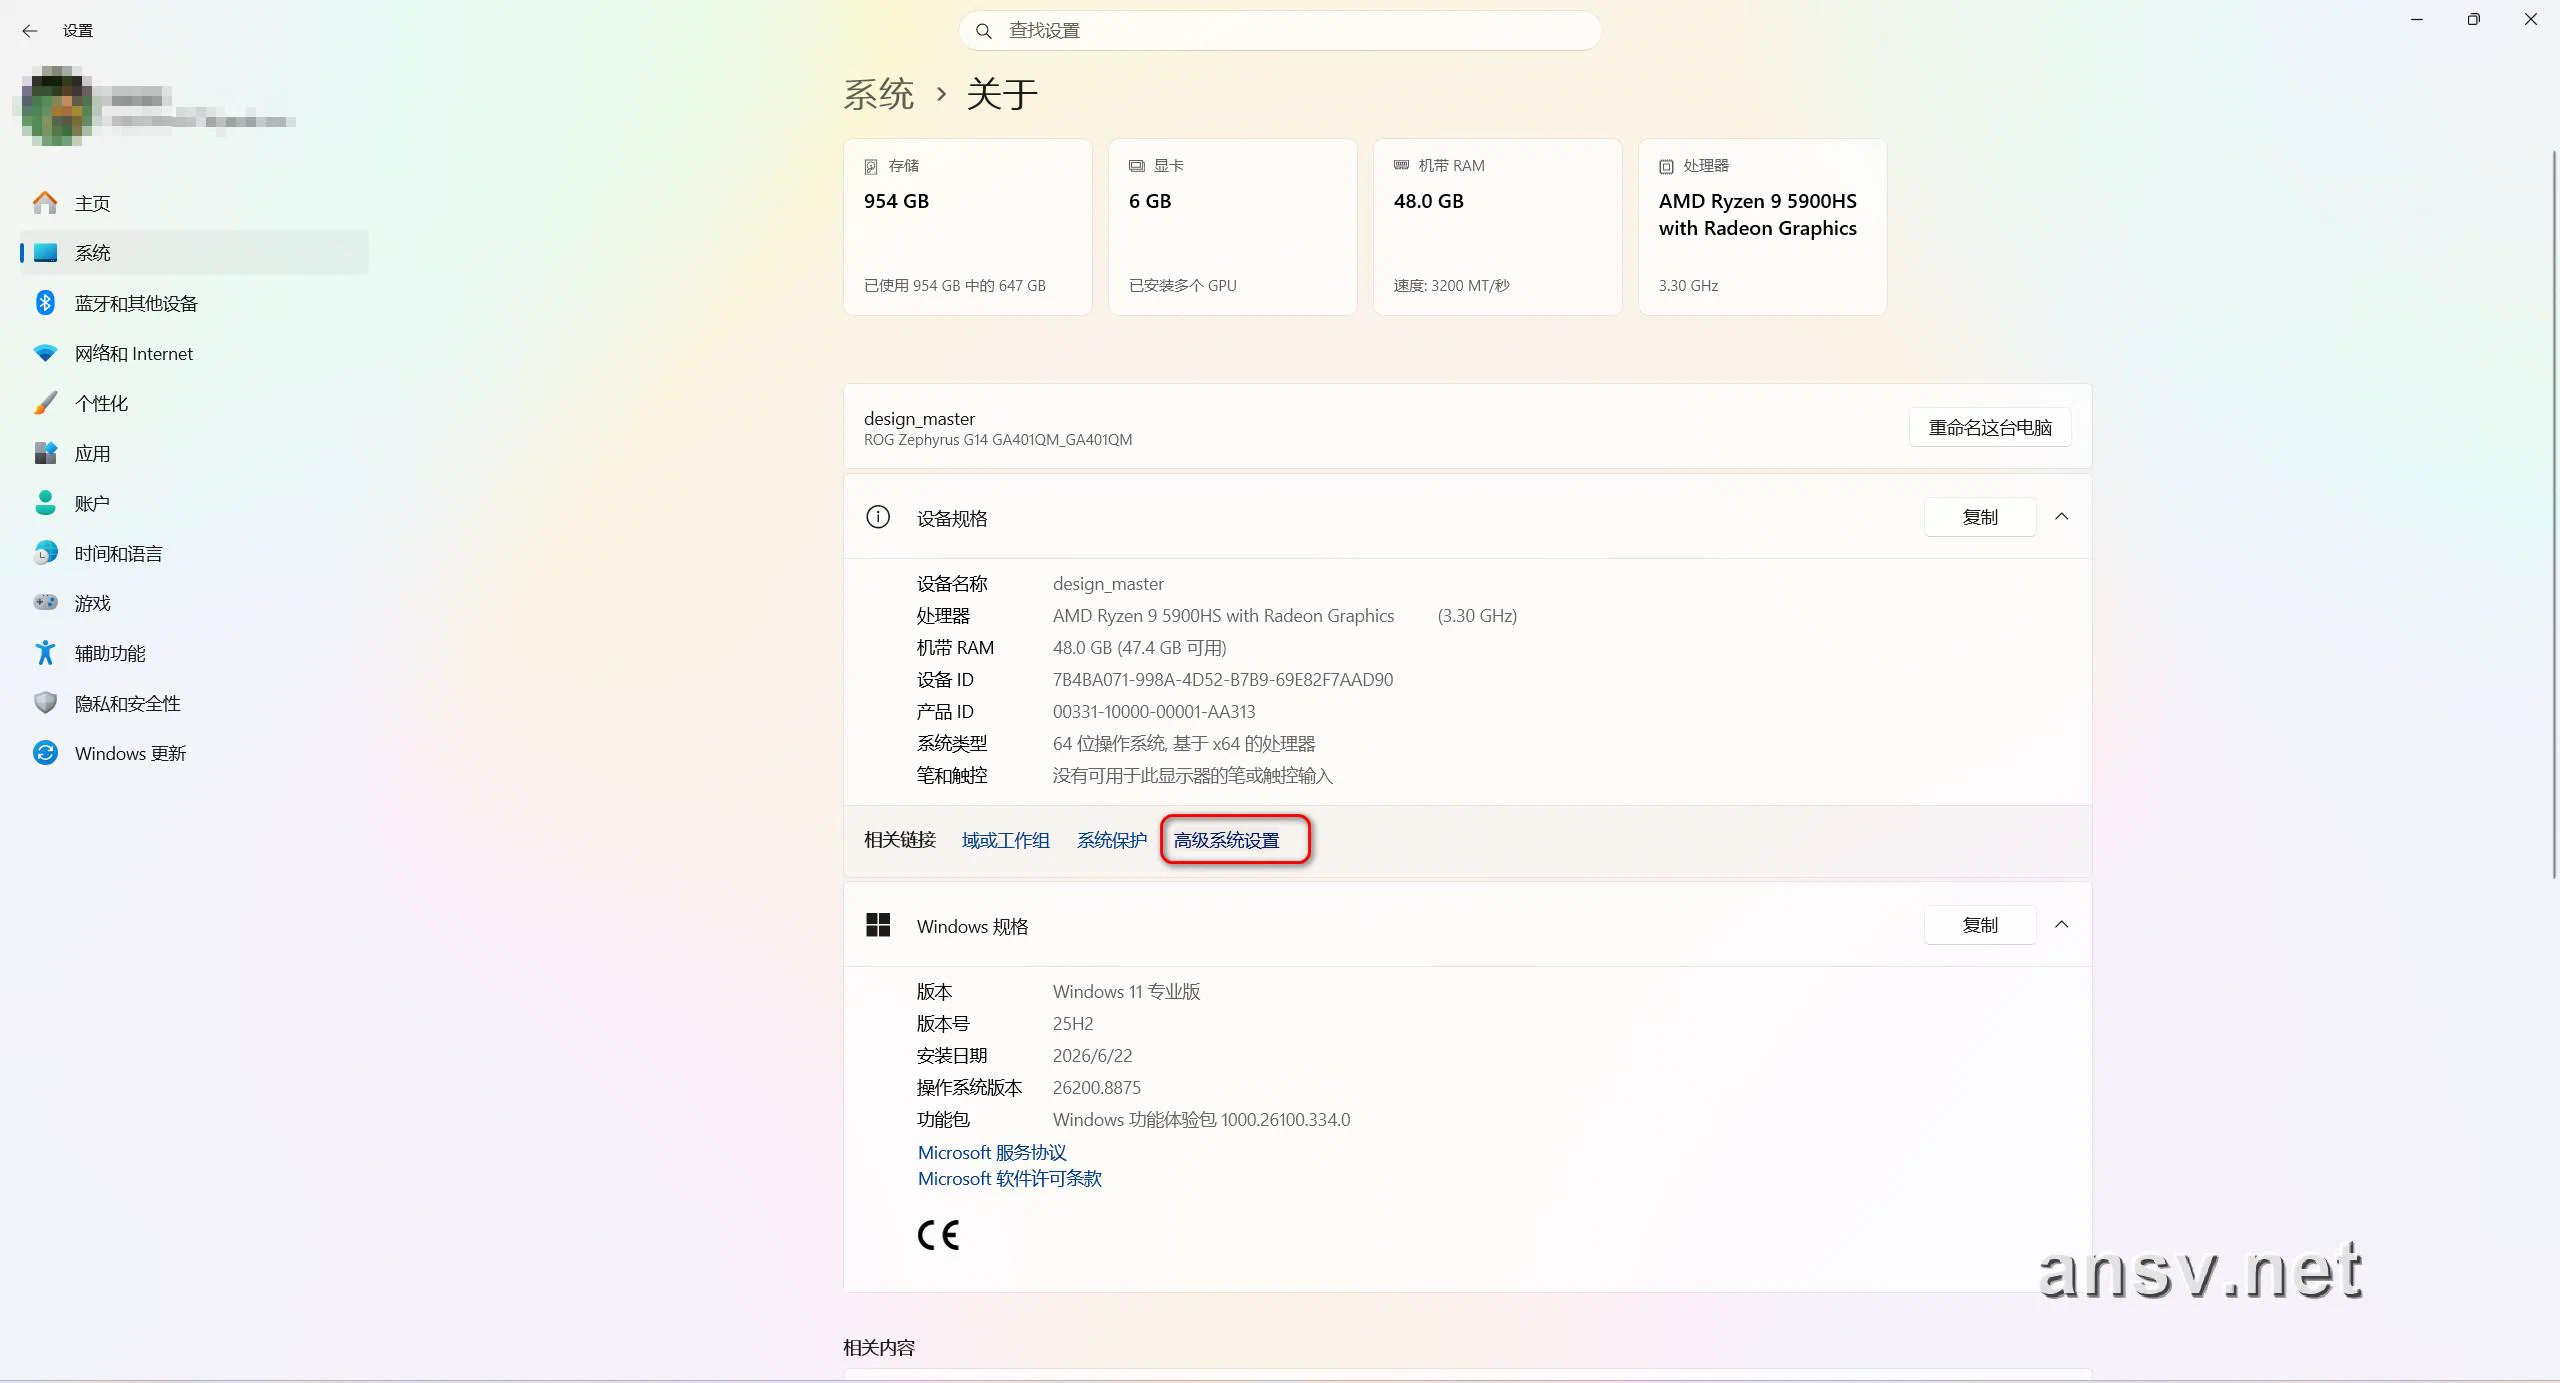Click the RAM chip icon in 机带 RAM card
Image resolution: width=2560 pixels, height=1383 pixels.
[1401, 166]
